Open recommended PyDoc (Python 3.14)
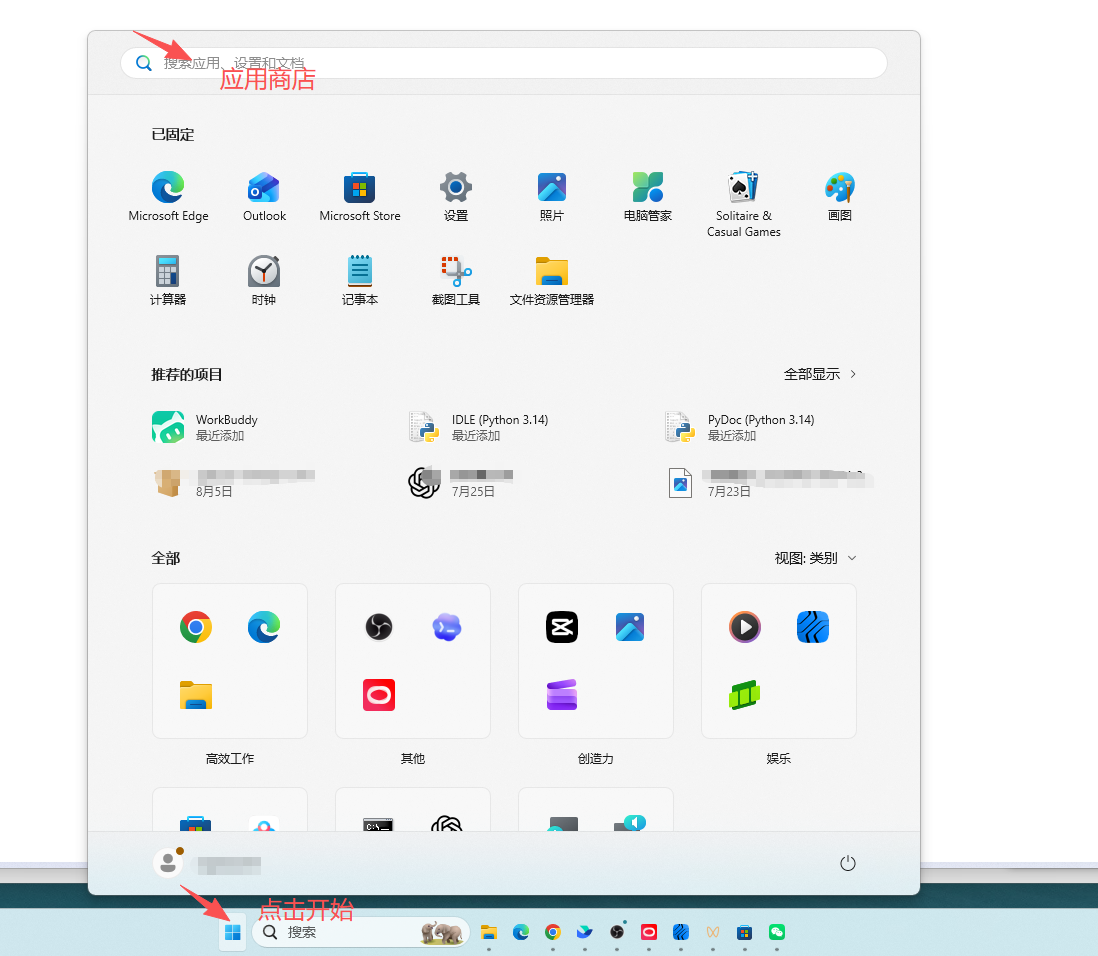This screenshot has height=956, width=1098. coord(740,427)
